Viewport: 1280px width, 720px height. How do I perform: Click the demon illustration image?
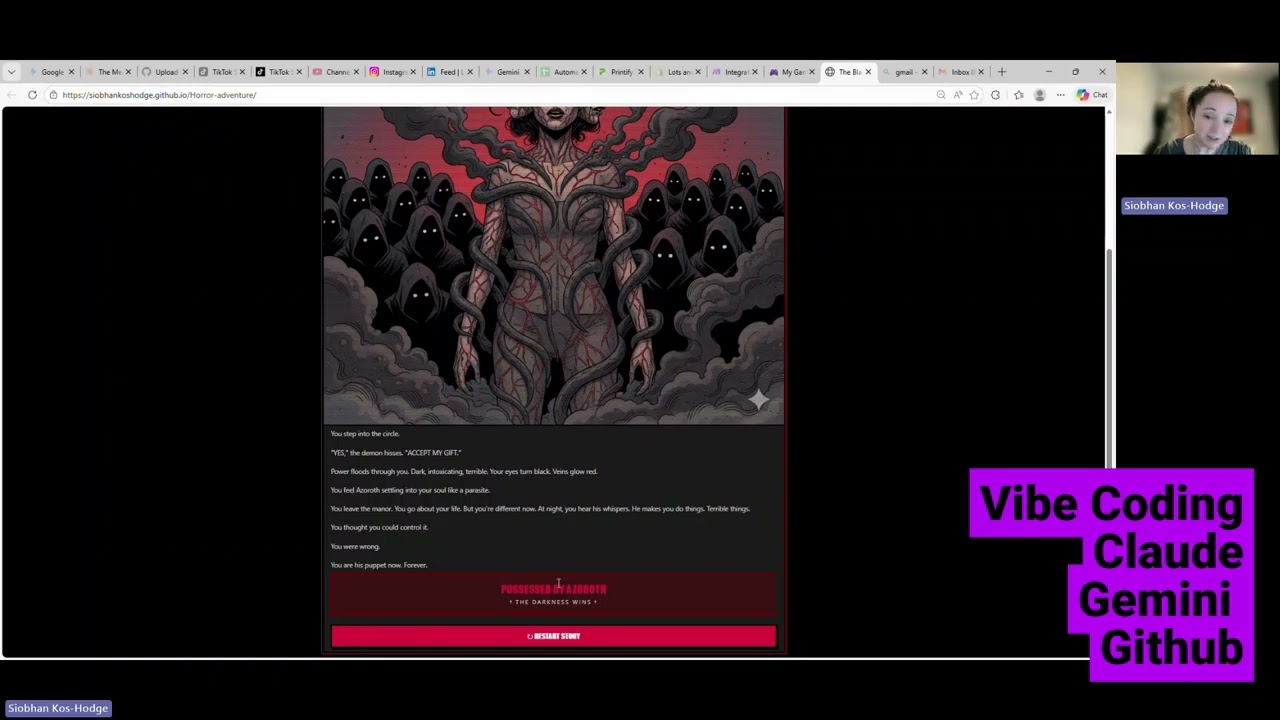pyautogui.click(x=554, y=266)
